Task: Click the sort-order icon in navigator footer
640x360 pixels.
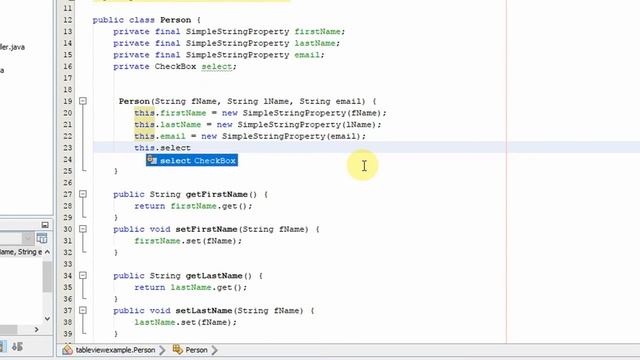Action: point(17,347)
